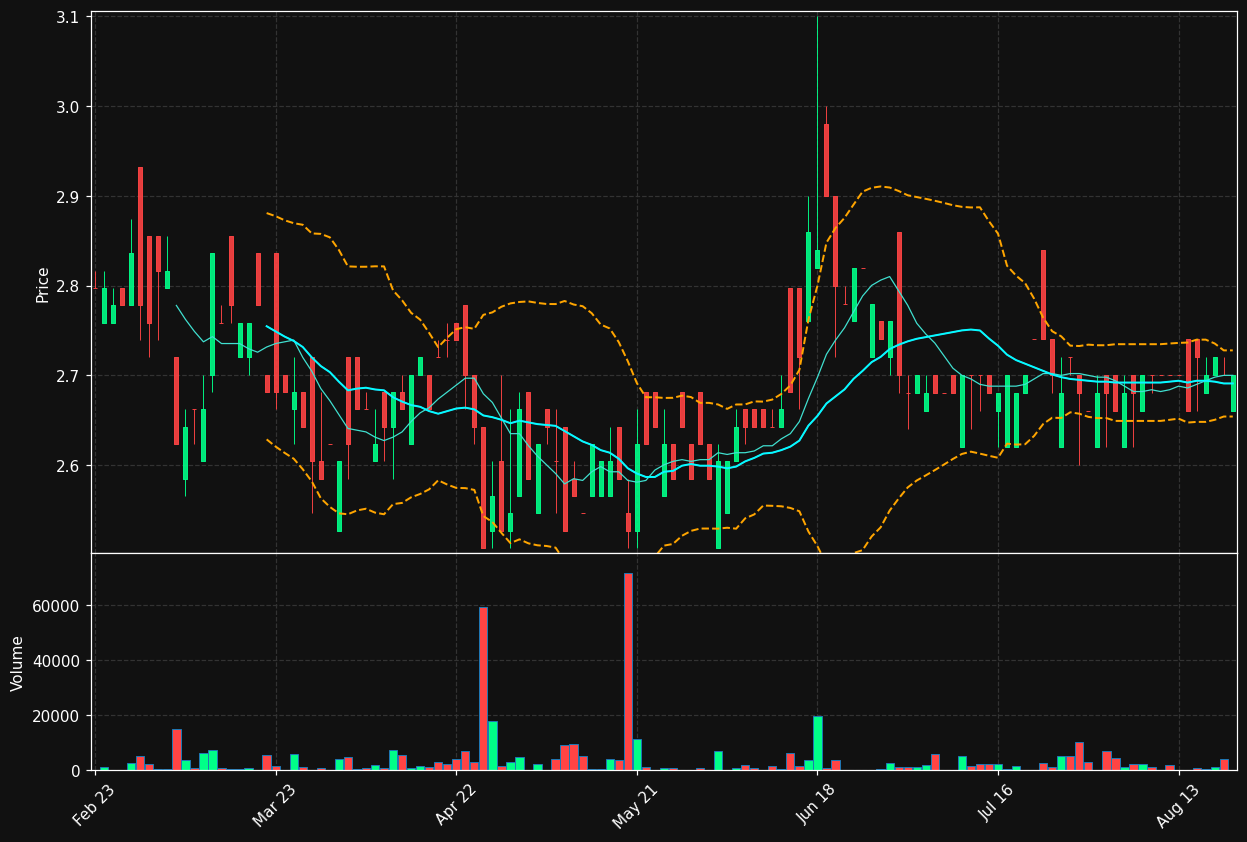Screen dimensions: 1247x842
Task: Click the Apr 22 date label
Action: [x=456, y=805]
